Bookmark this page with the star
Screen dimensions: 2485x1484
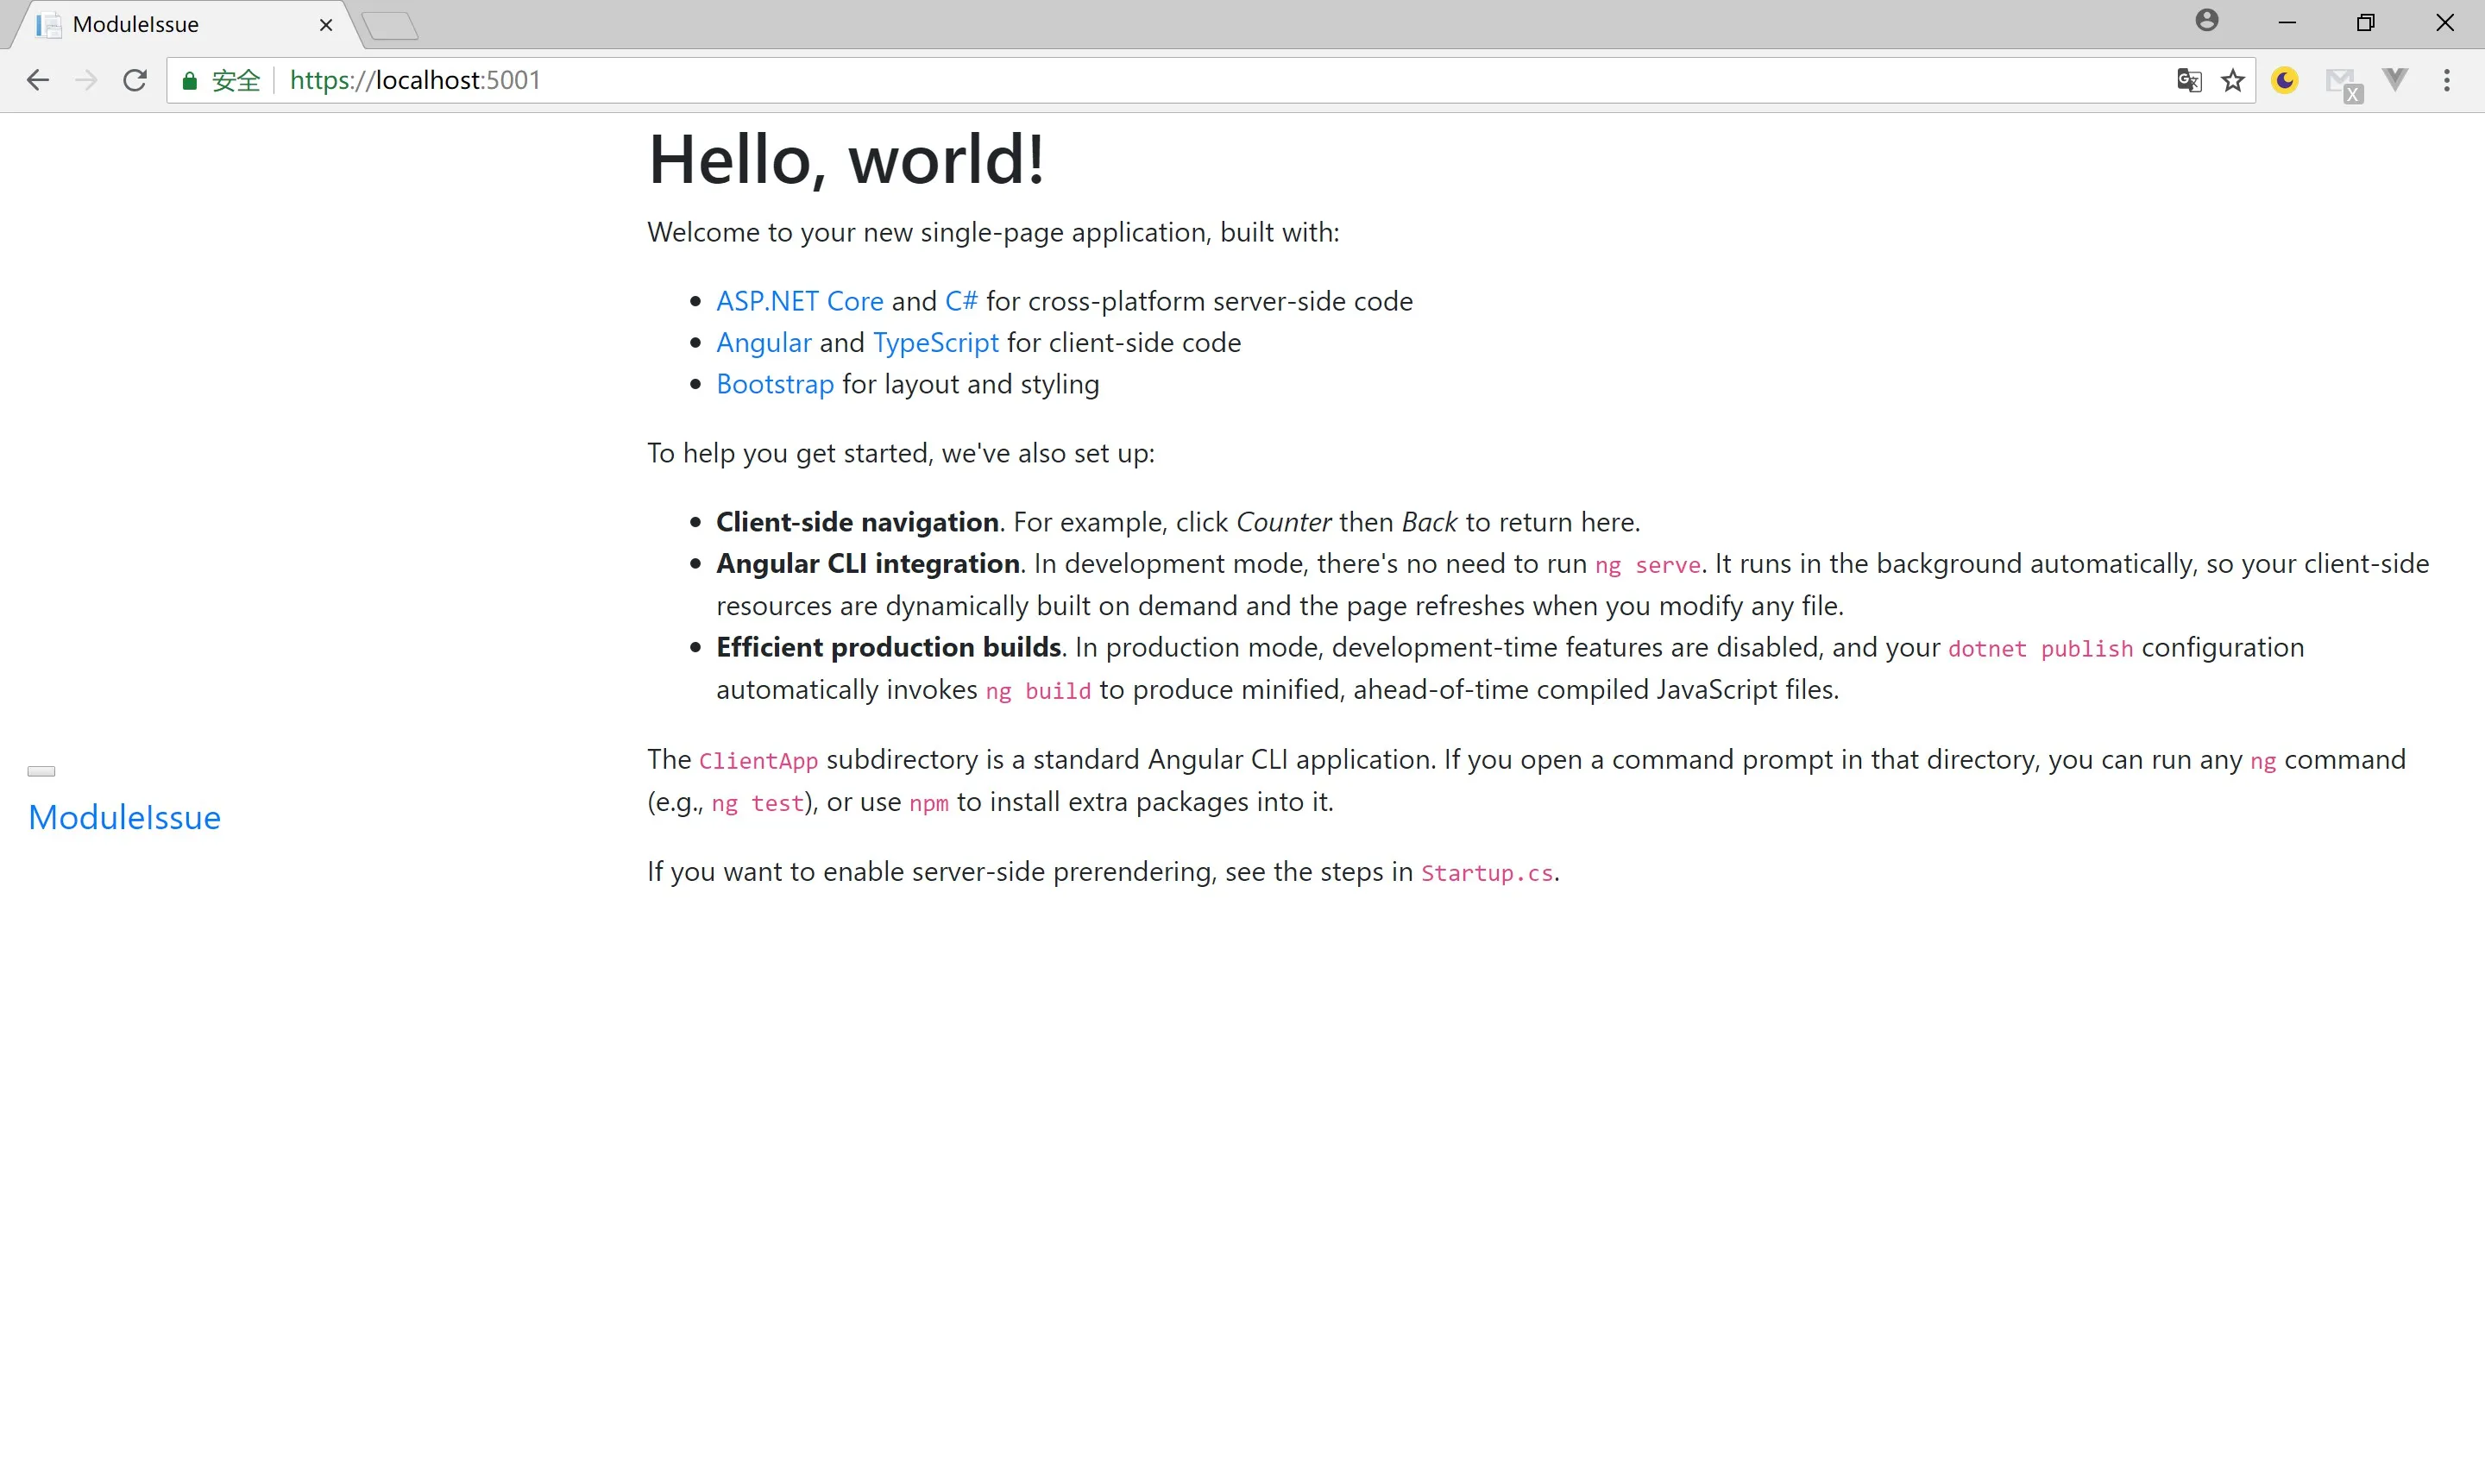(2232, 80)
